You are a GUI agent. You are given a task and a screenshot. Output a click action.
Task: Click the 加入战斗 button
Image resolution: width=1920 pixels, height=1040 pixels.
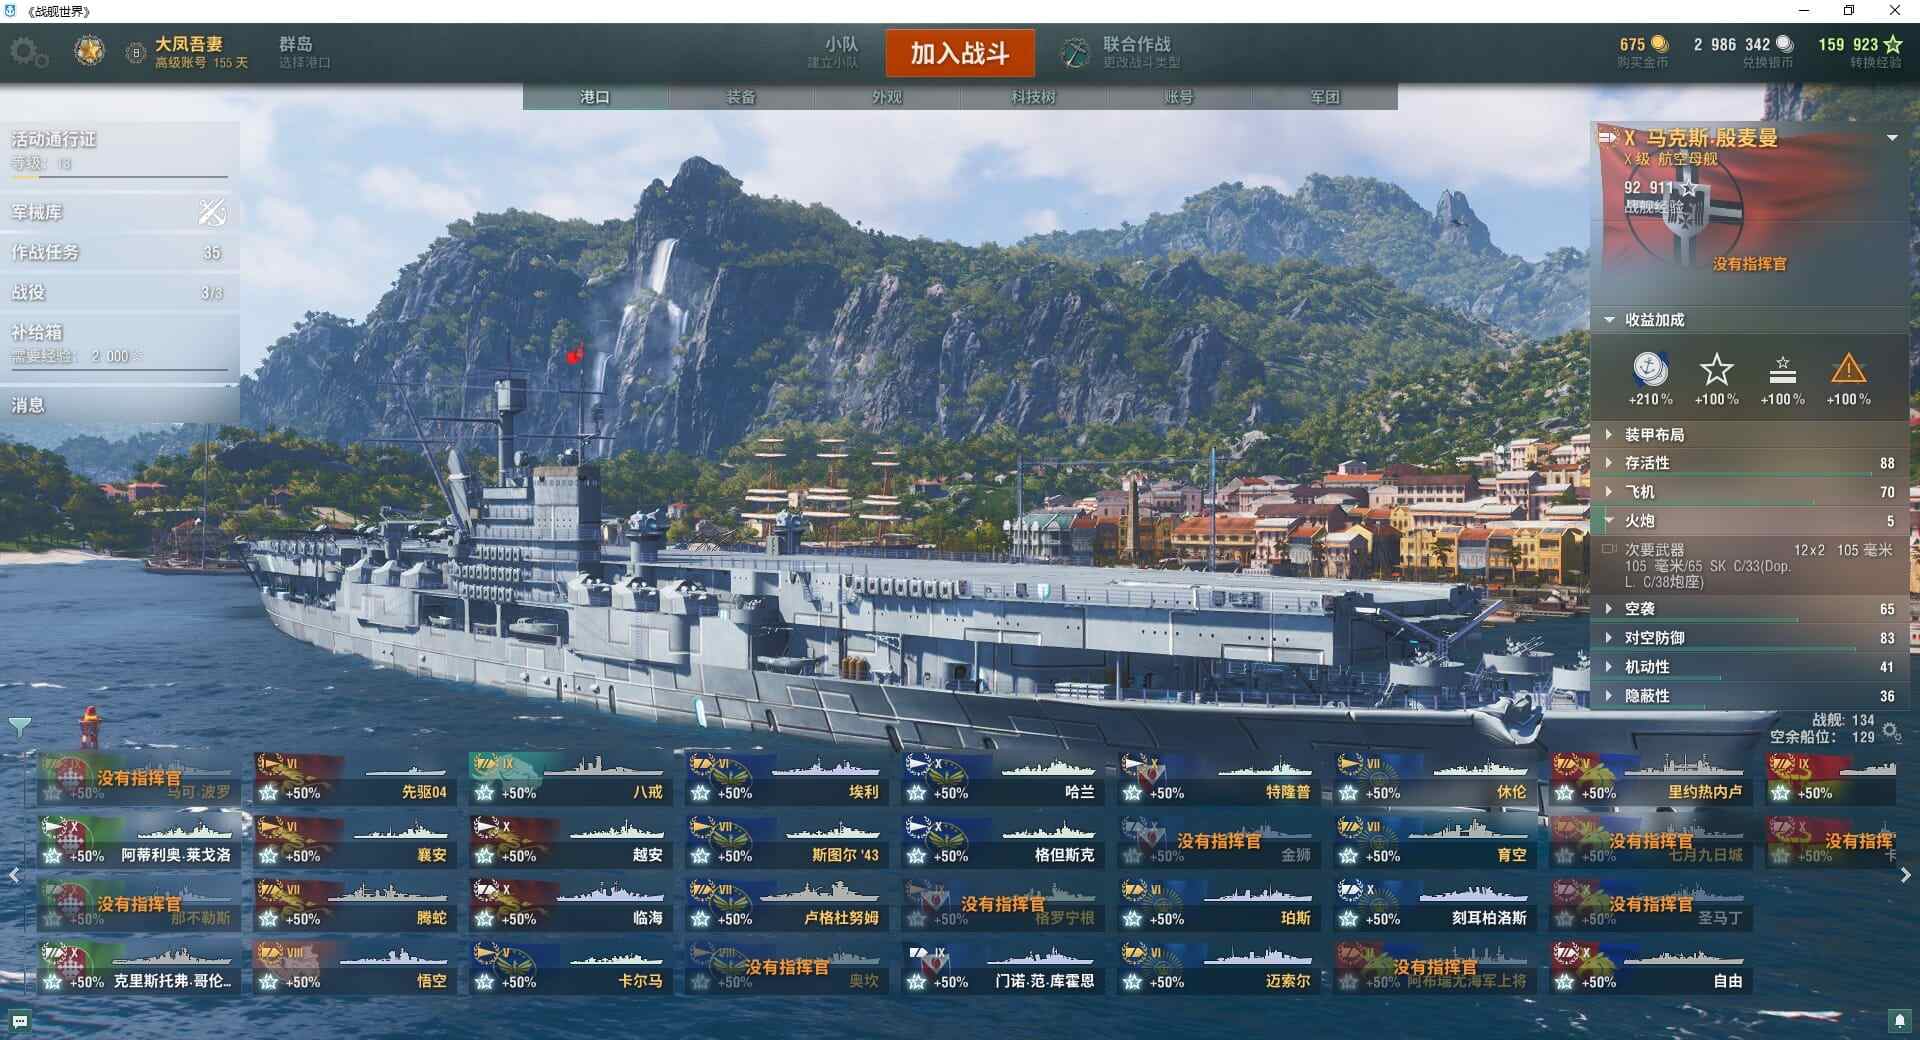960,53
